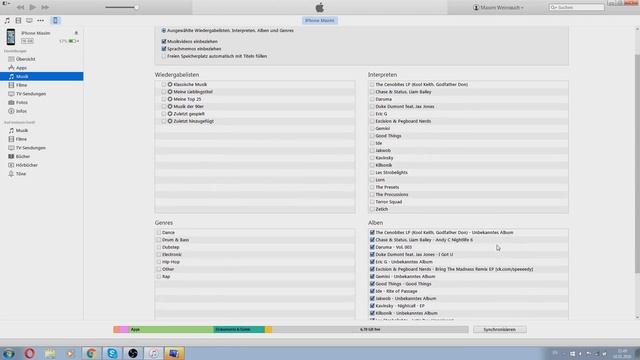The image size is (640, 360).
Task: Open the more (…) media types menu
Action: pos(40,20)
